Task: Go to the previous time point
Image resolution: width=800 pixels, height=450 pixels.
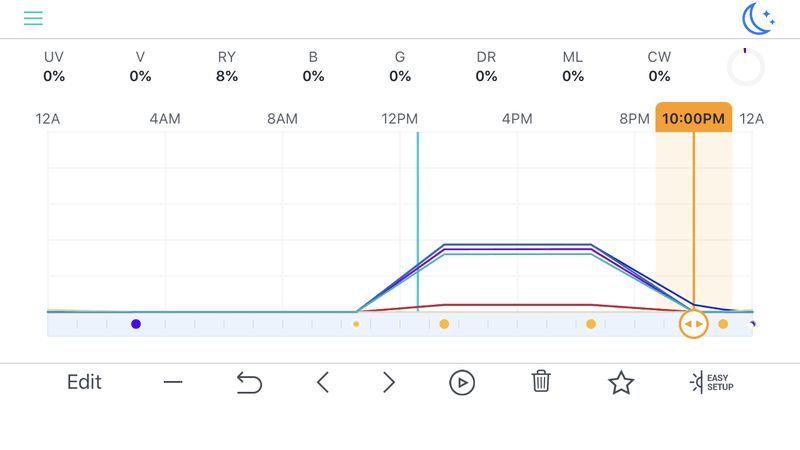Action: pyautogui.click(x=322, y=382)
